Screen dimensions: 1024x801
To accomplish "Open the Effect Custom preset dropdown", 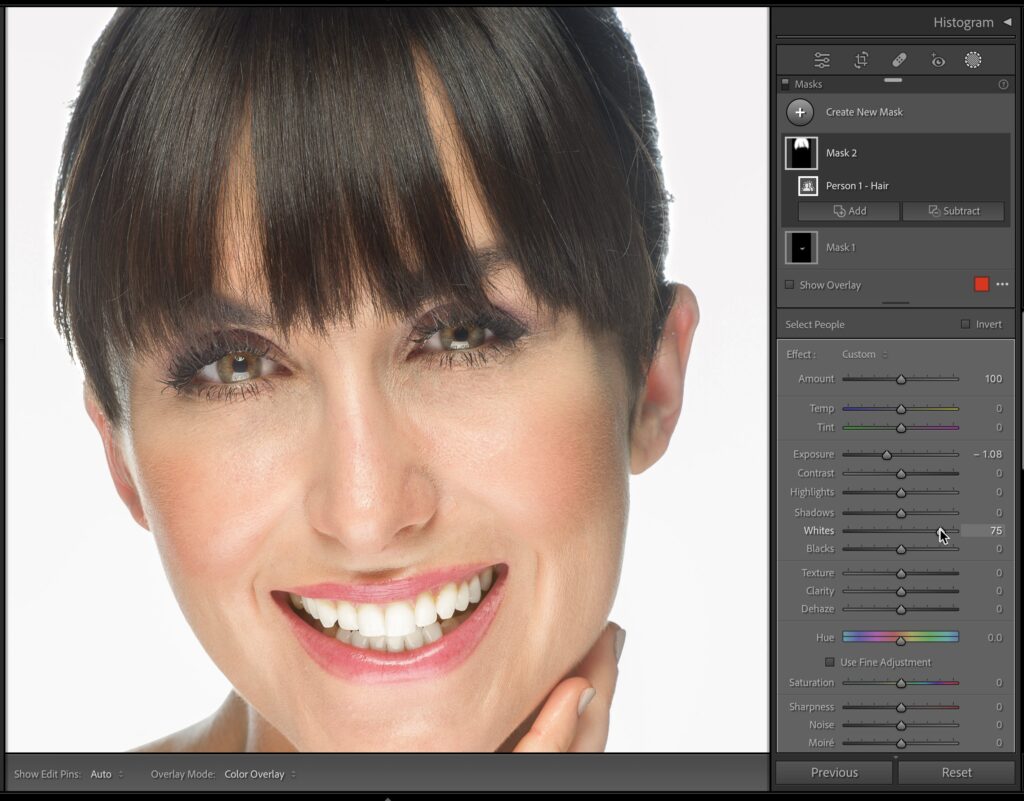I will pyautogui.click(x=864, y=354).
